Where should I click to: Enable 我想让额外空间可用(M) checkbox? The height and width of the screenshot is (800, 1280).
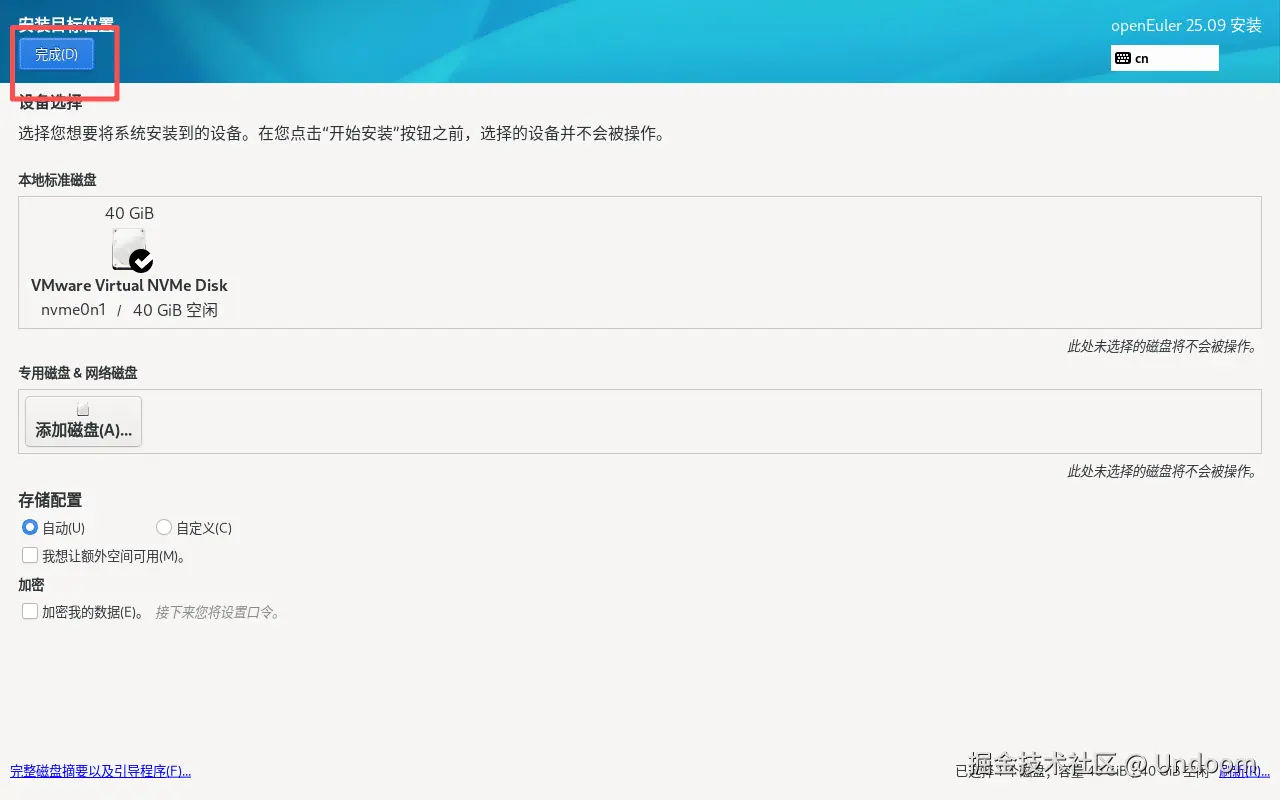point(30,555)
